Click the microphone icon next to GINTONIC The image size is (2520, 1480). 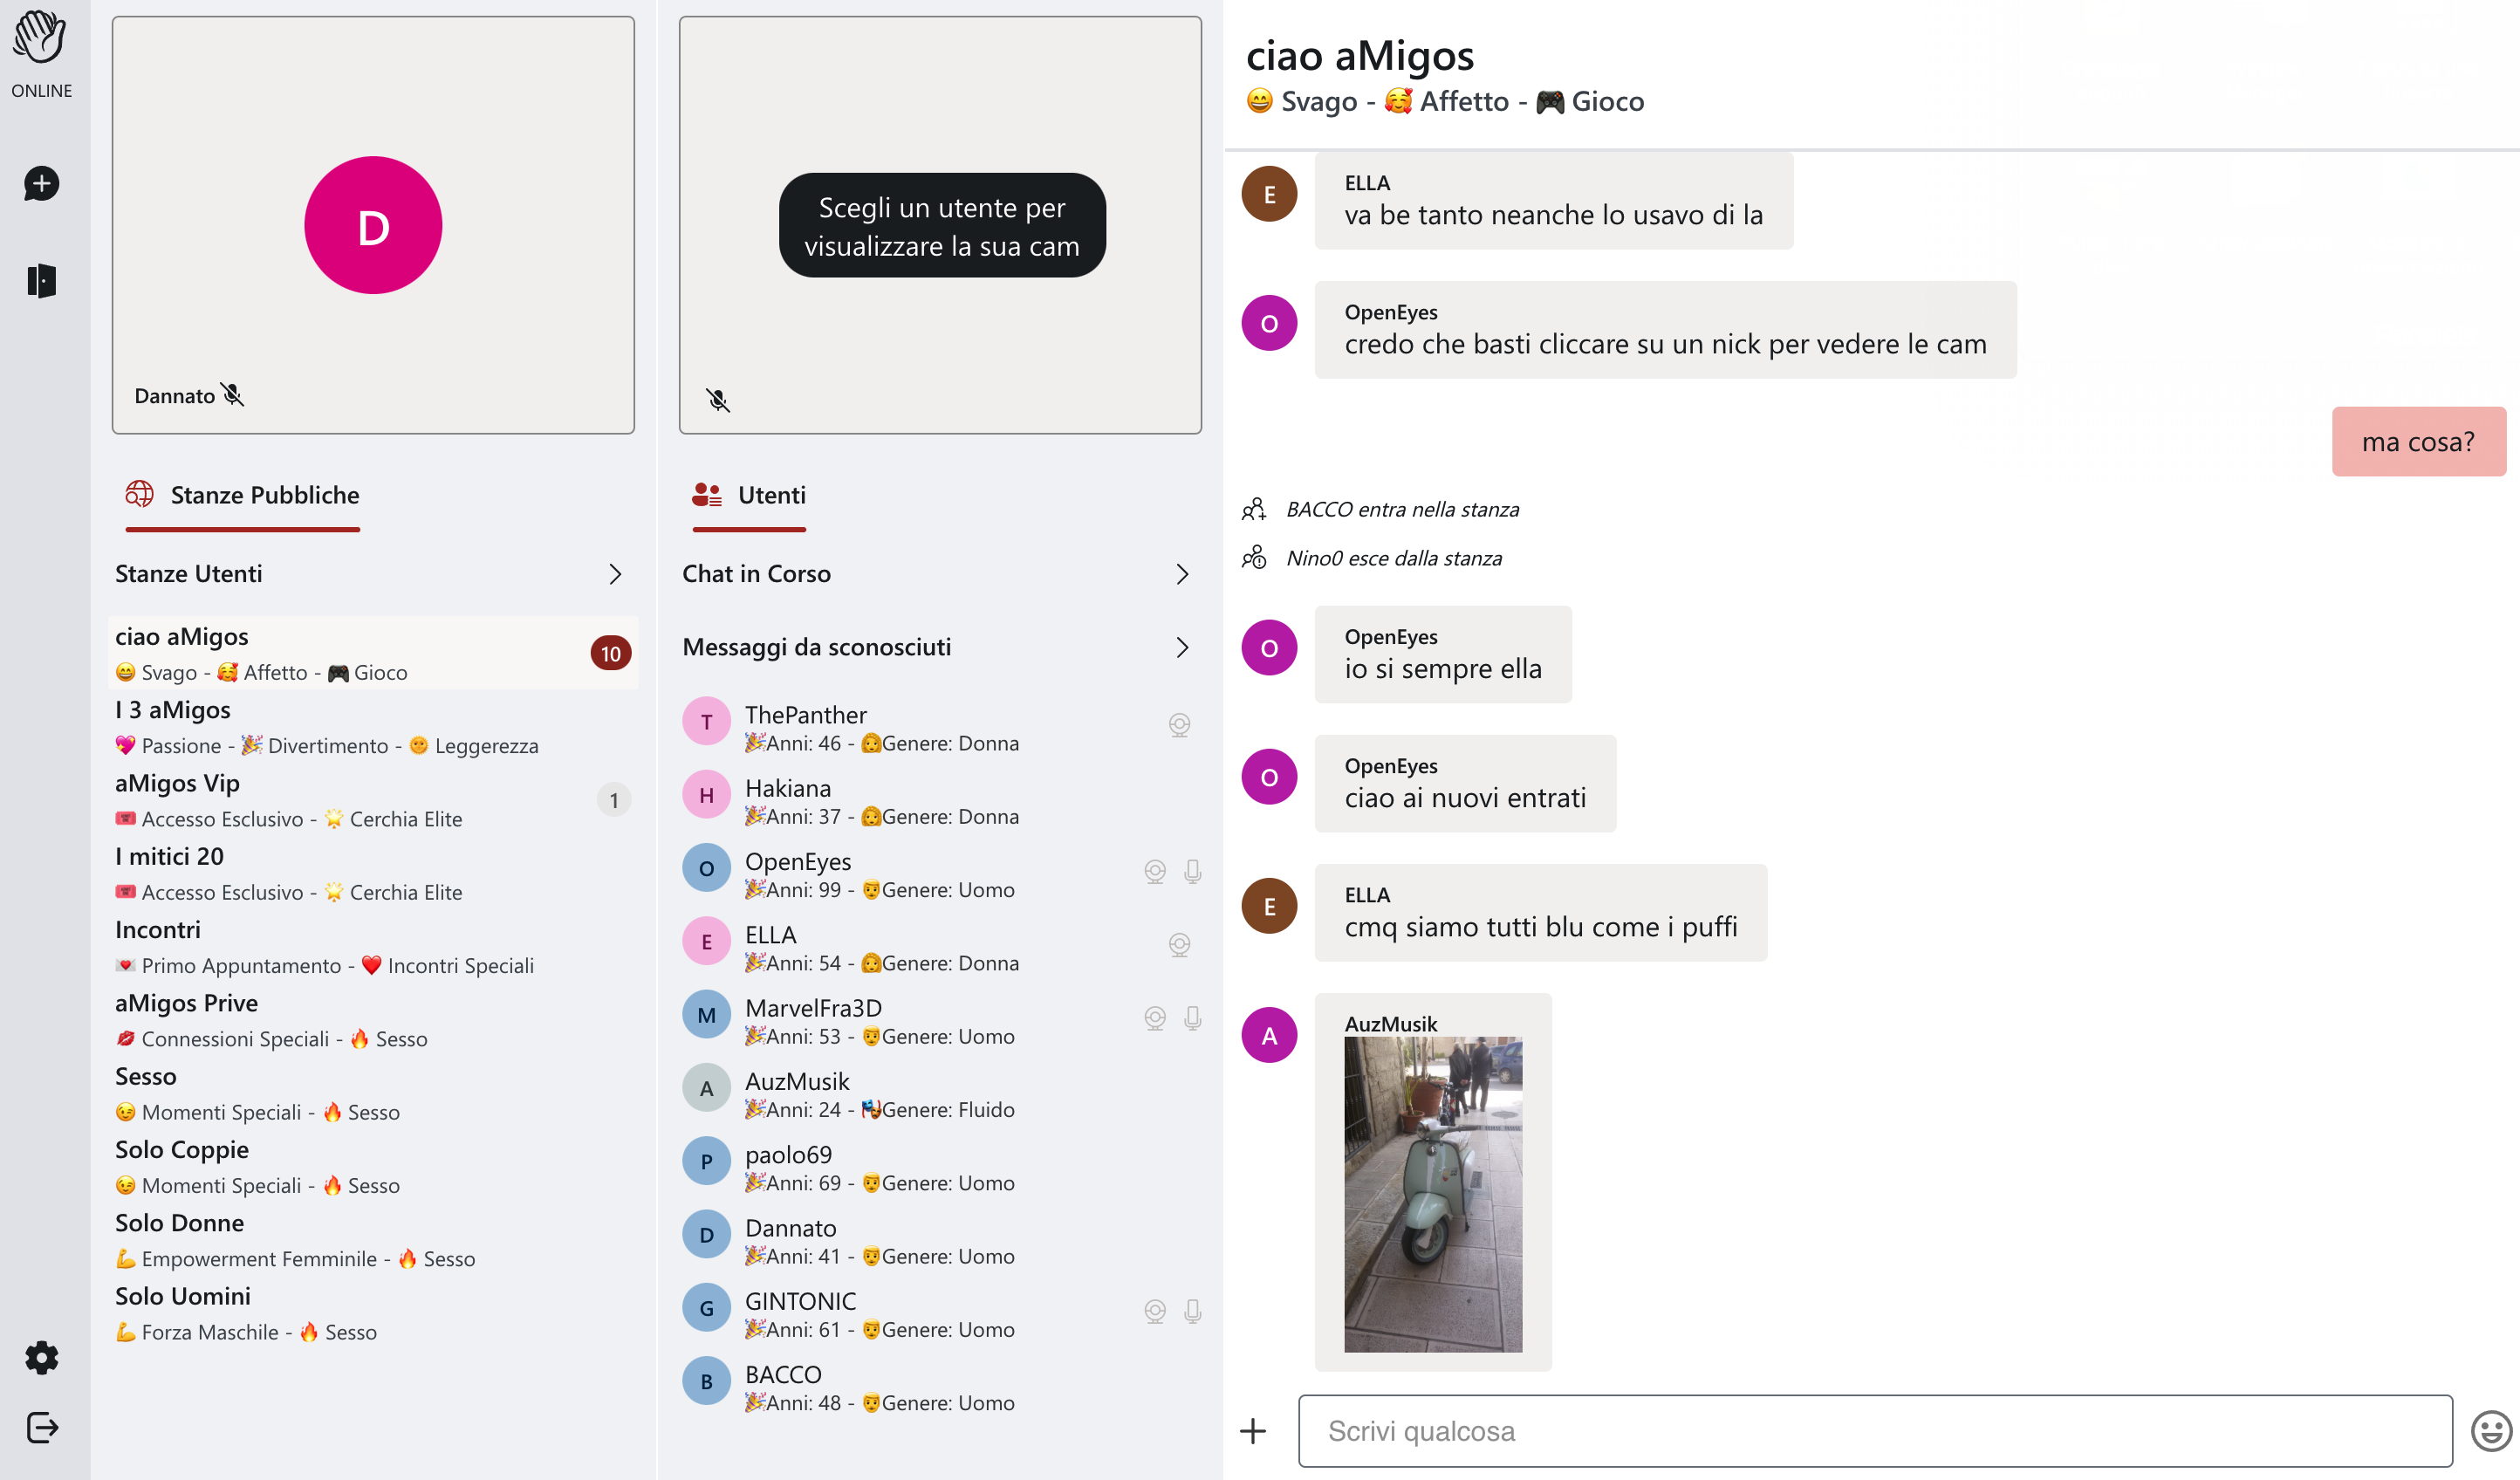[1192, 1311]
